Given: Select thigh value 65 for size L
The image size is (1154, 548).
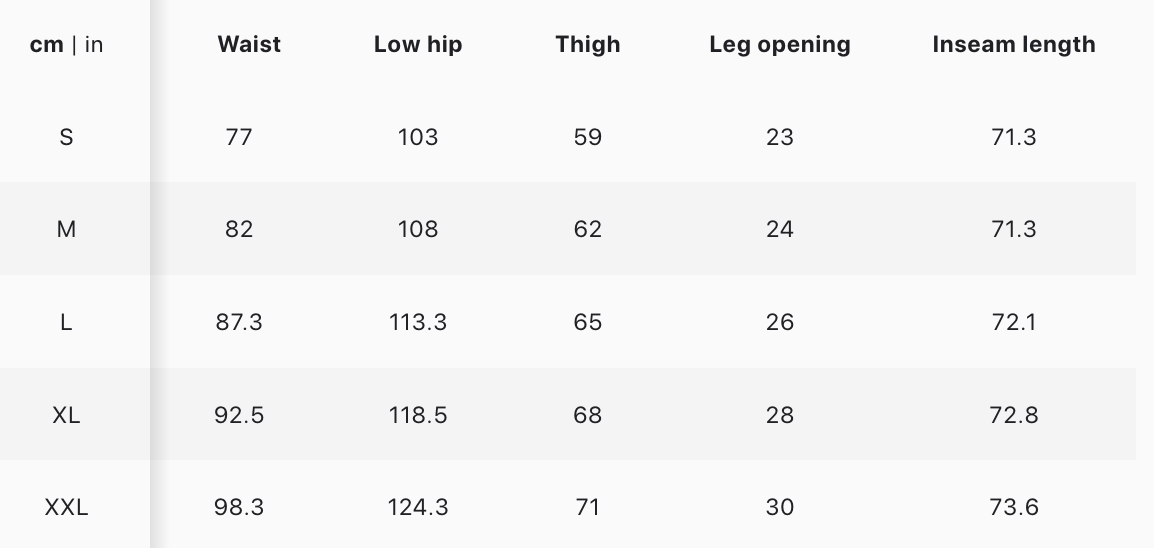Looking at the screenshot, I should pyautogui.click(x=588, y=322).
